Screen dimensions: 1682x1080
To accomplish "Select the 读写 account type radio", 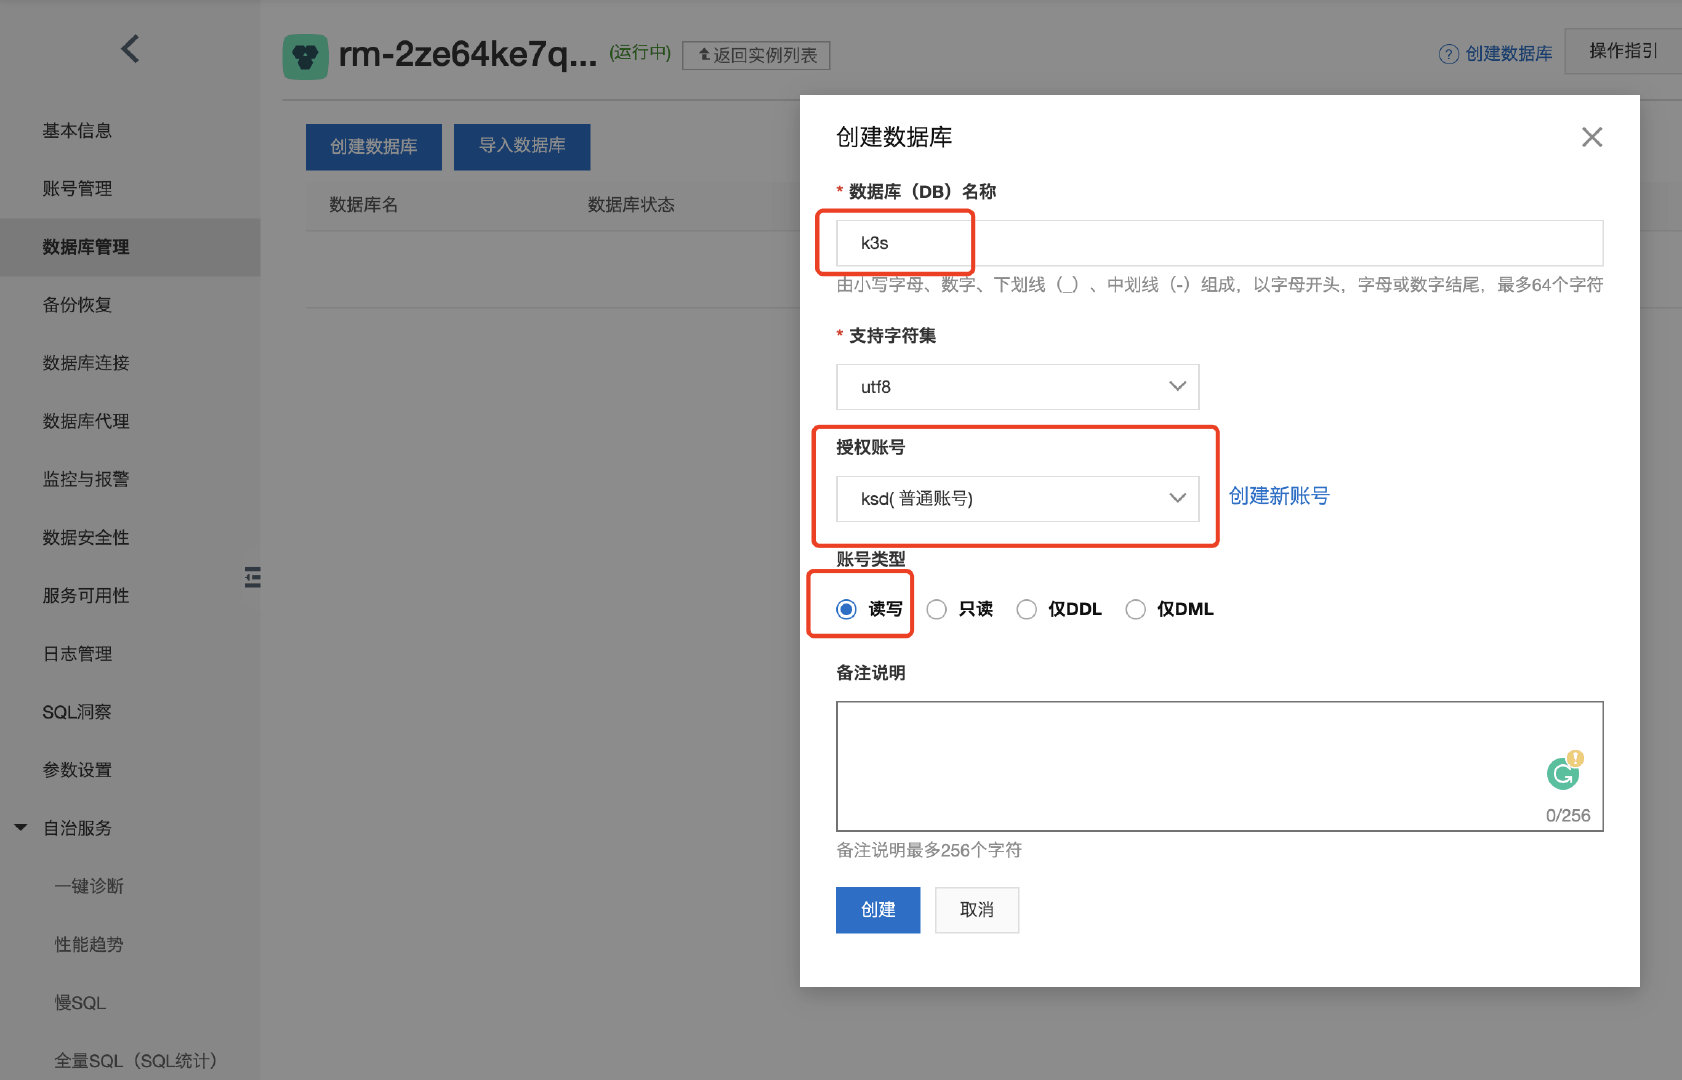I will [x=847, y=609].
